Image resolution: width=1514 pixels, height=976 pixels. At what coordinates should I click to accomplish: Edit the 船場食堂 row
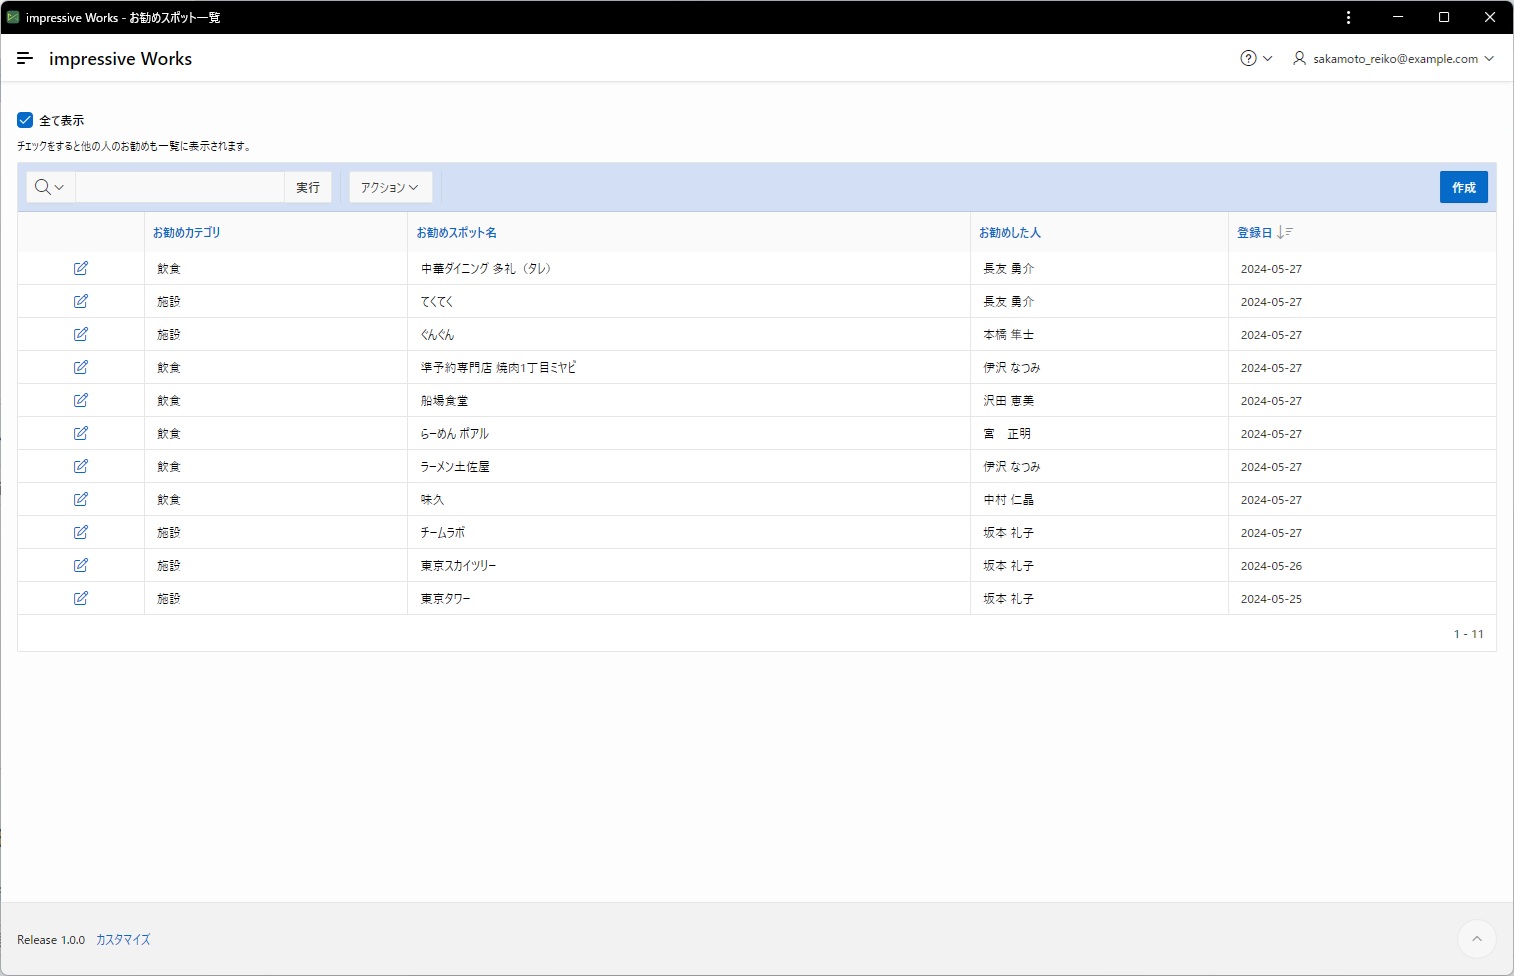[81, 400]
